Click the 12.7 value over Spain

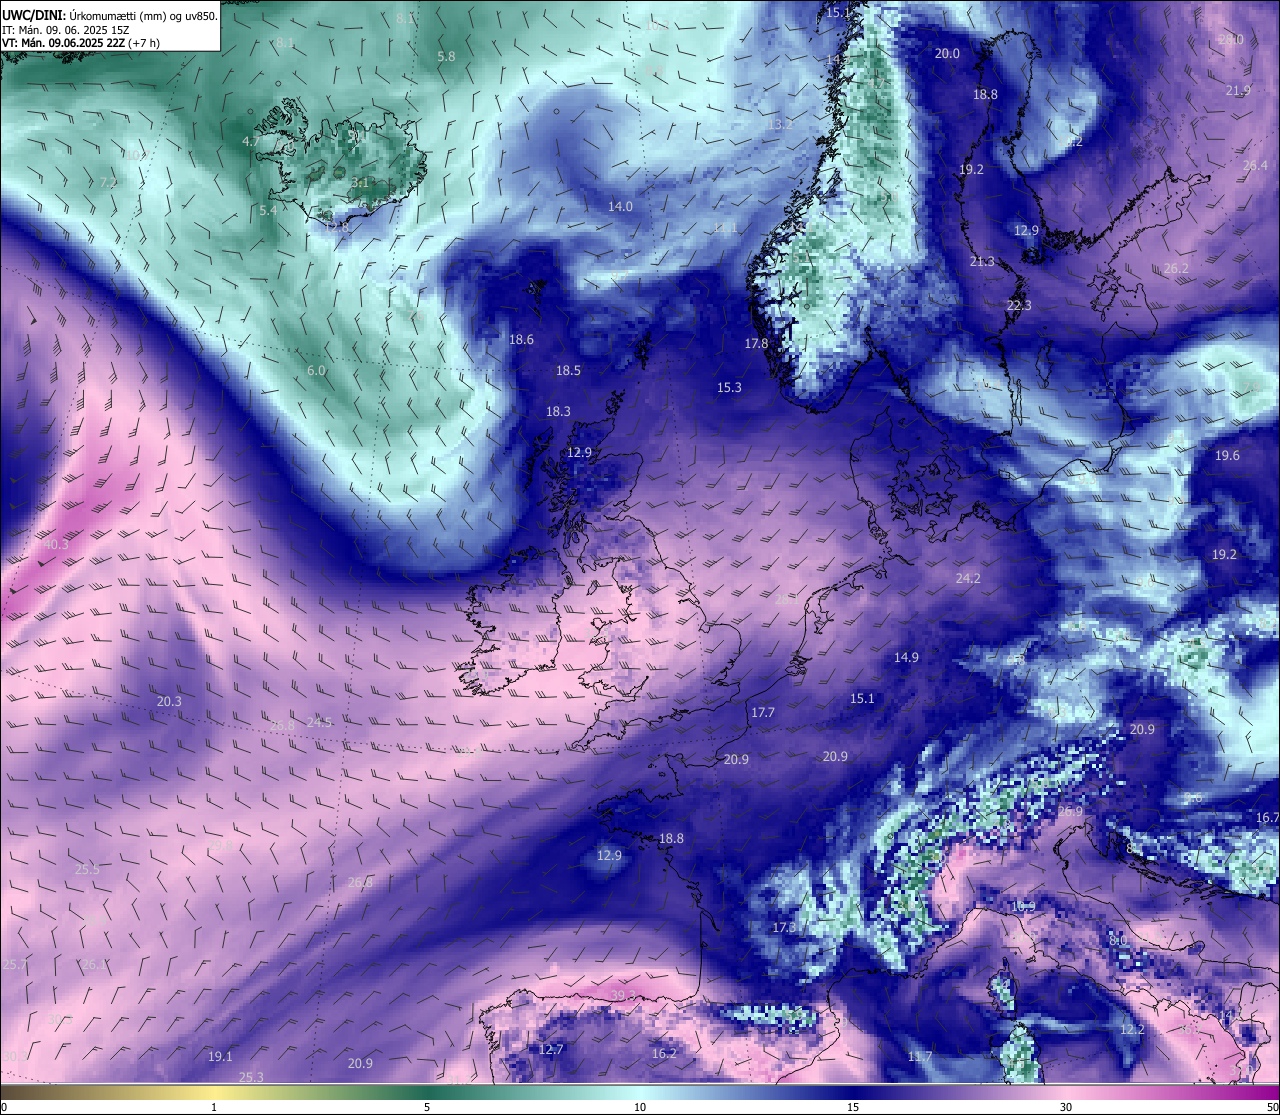pos(551,1050)
